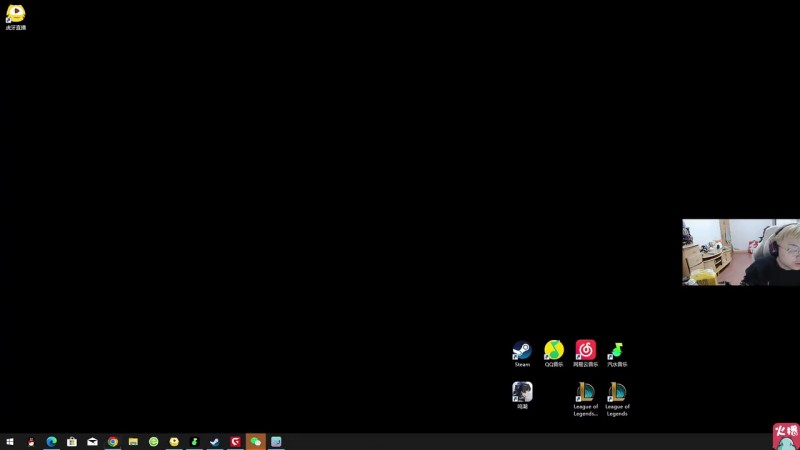Open the 汽水音乐 desktop shortcut
Viewport: 800px width, 450px height.
point(617,351)
